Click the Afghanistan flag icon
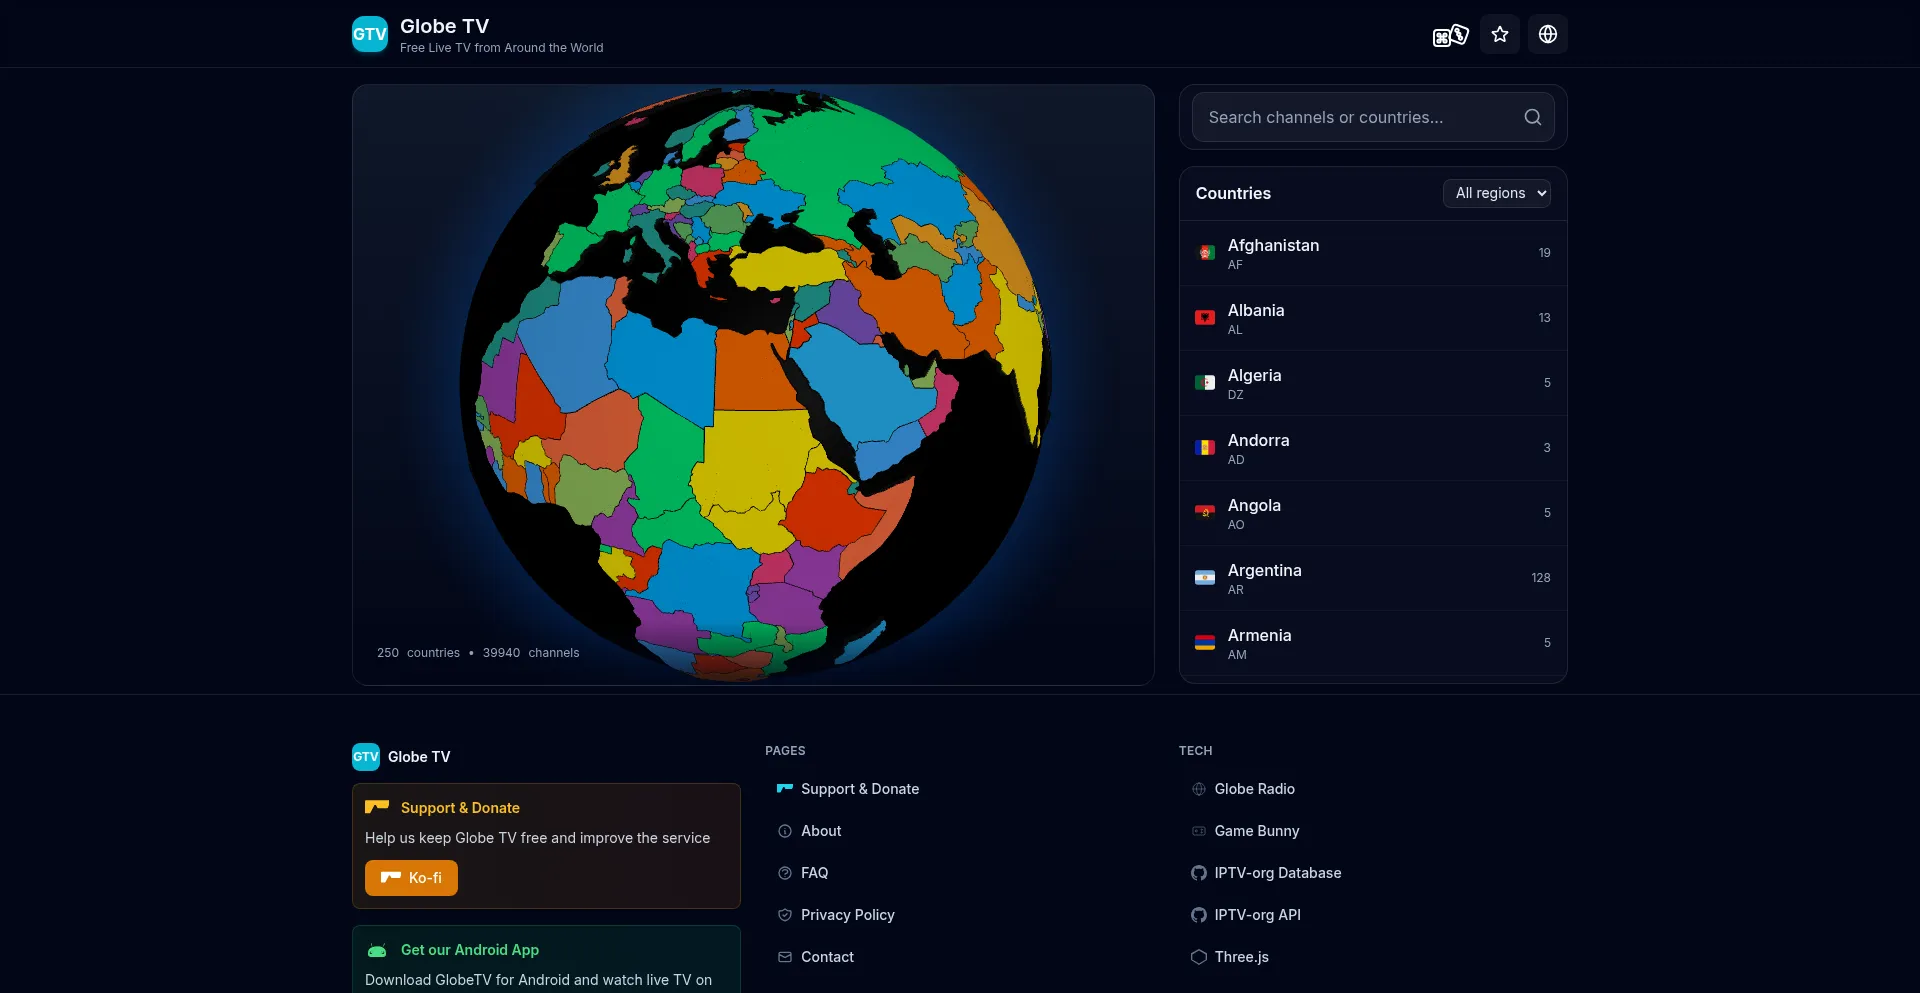Viewport: 1920px width, 993px height. [x=1205, y=253]
